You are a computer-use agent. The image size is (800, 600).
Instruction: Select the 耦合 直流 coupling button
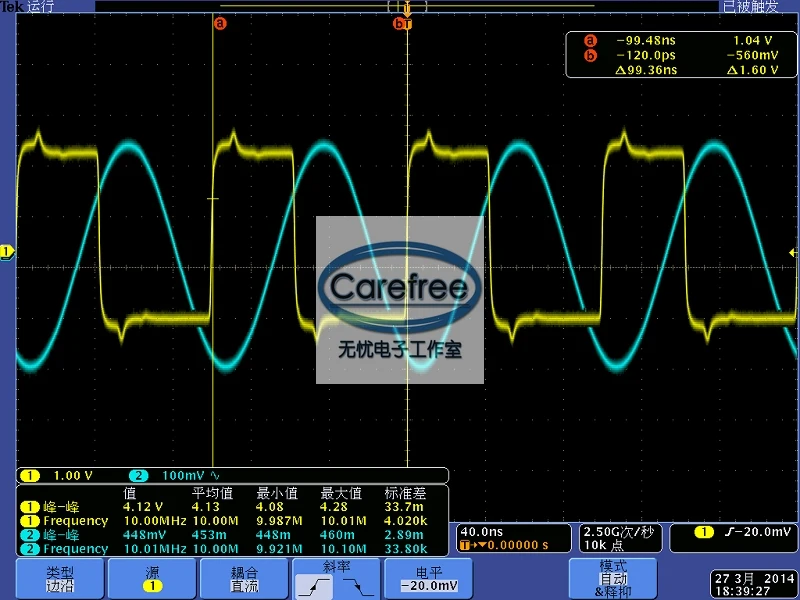point(244,579)
